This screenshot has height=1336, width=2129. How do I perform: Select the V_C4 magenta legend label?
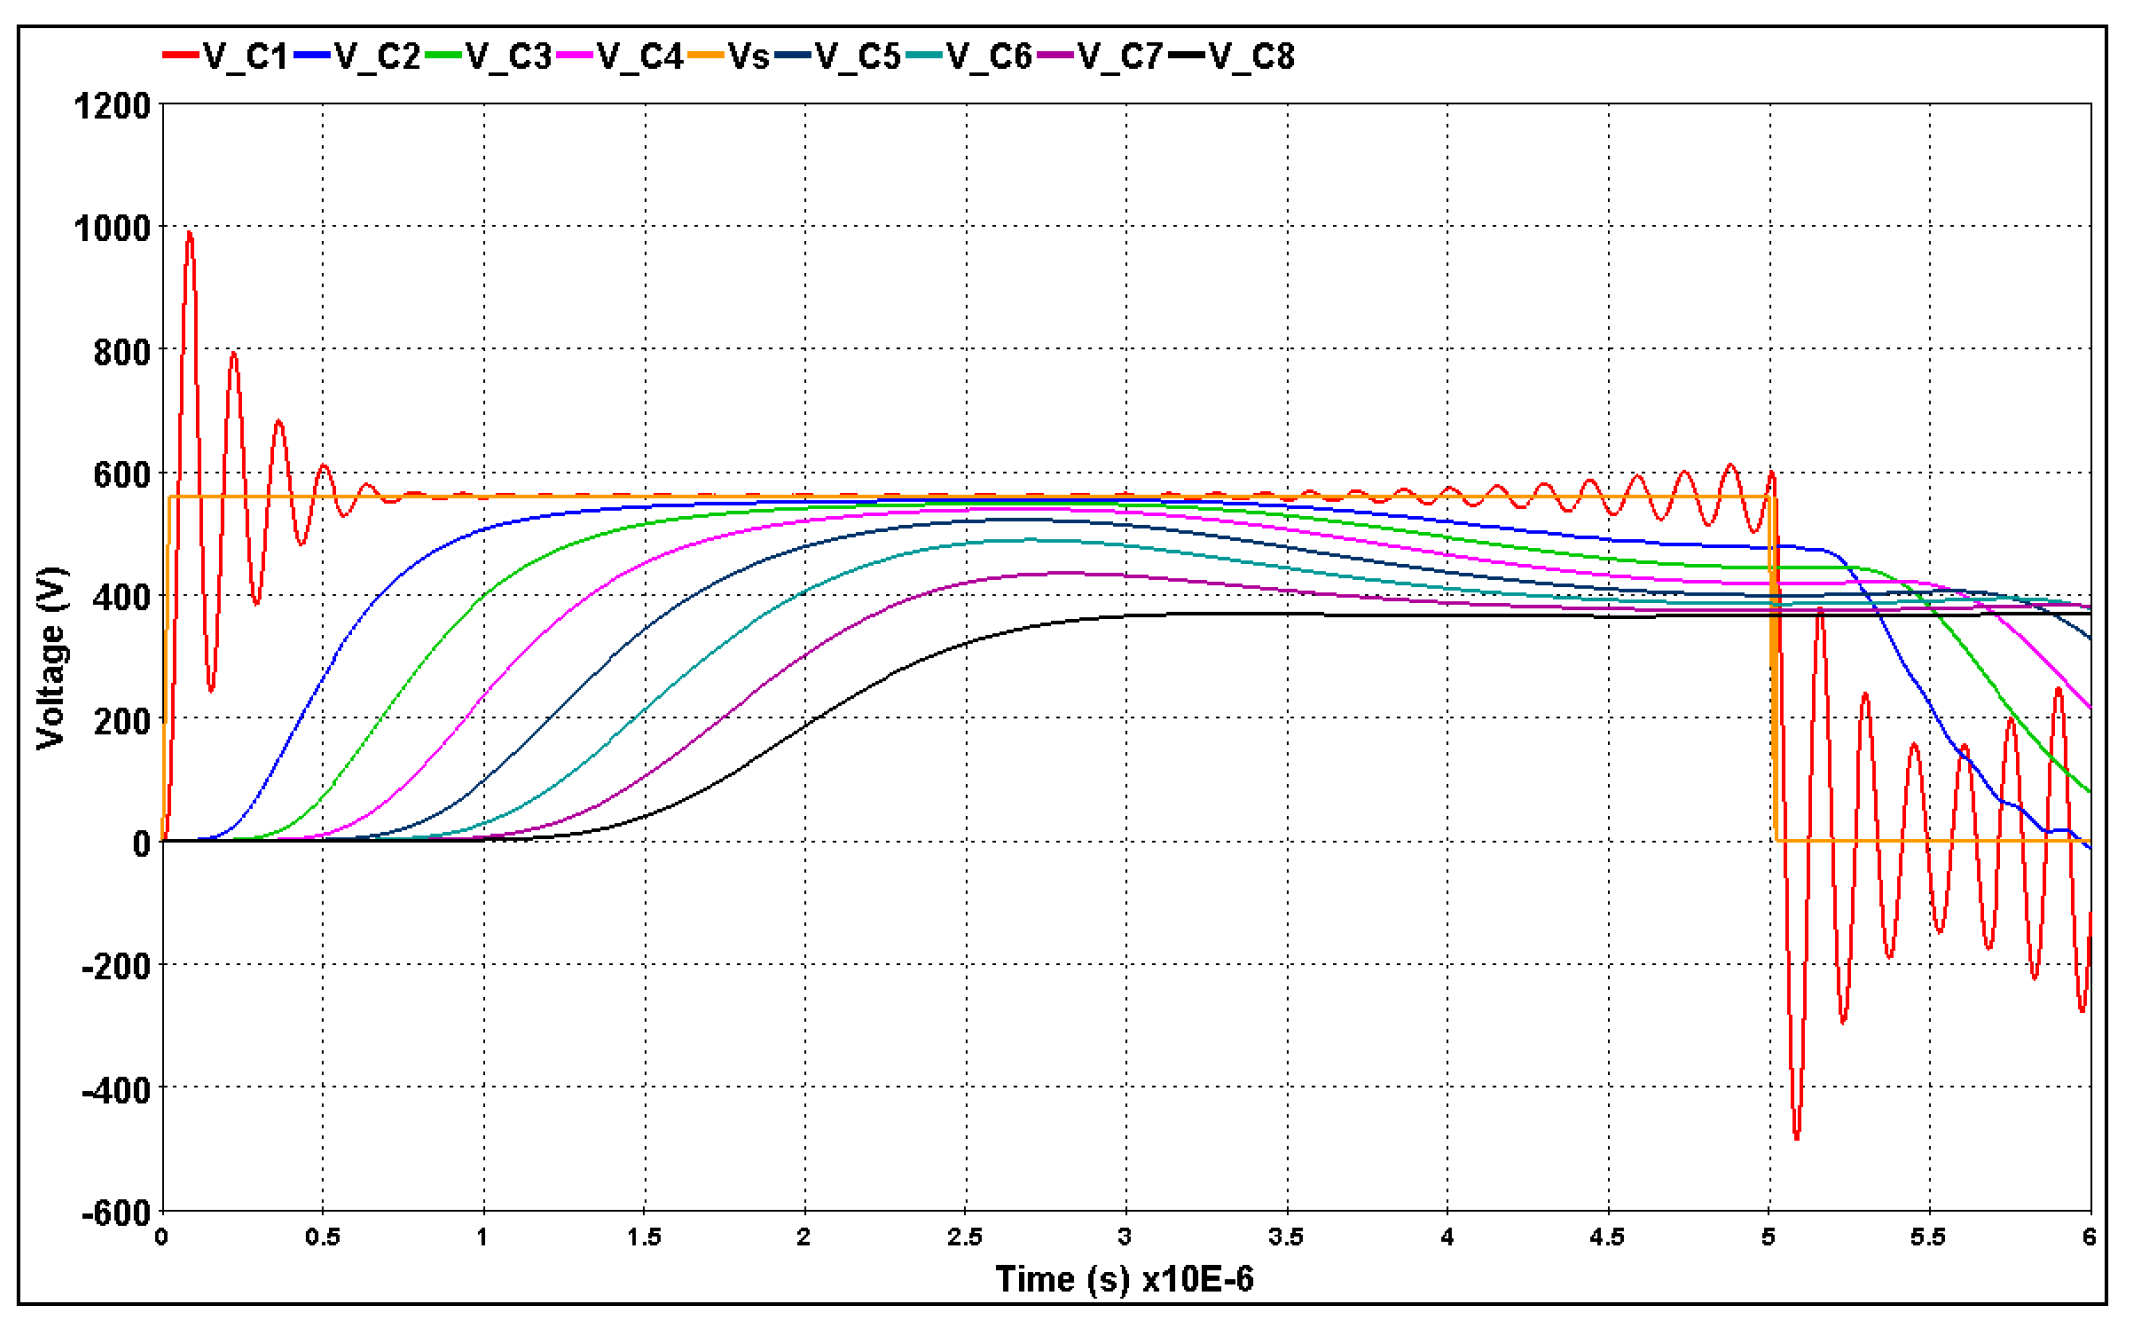pyautogui.click(x=639, y=57)
